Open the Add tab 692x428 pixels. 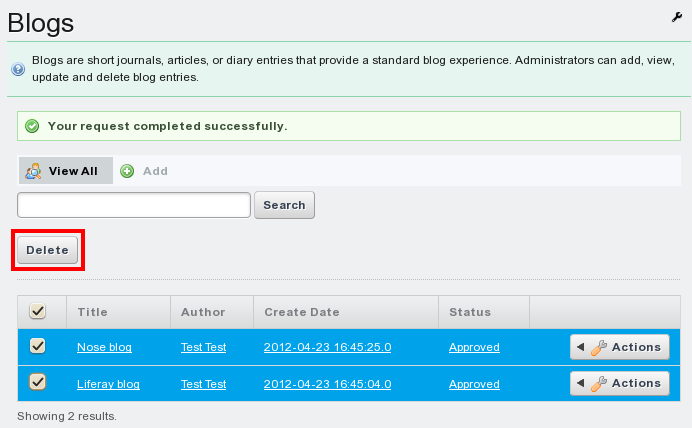pos(144,171)
